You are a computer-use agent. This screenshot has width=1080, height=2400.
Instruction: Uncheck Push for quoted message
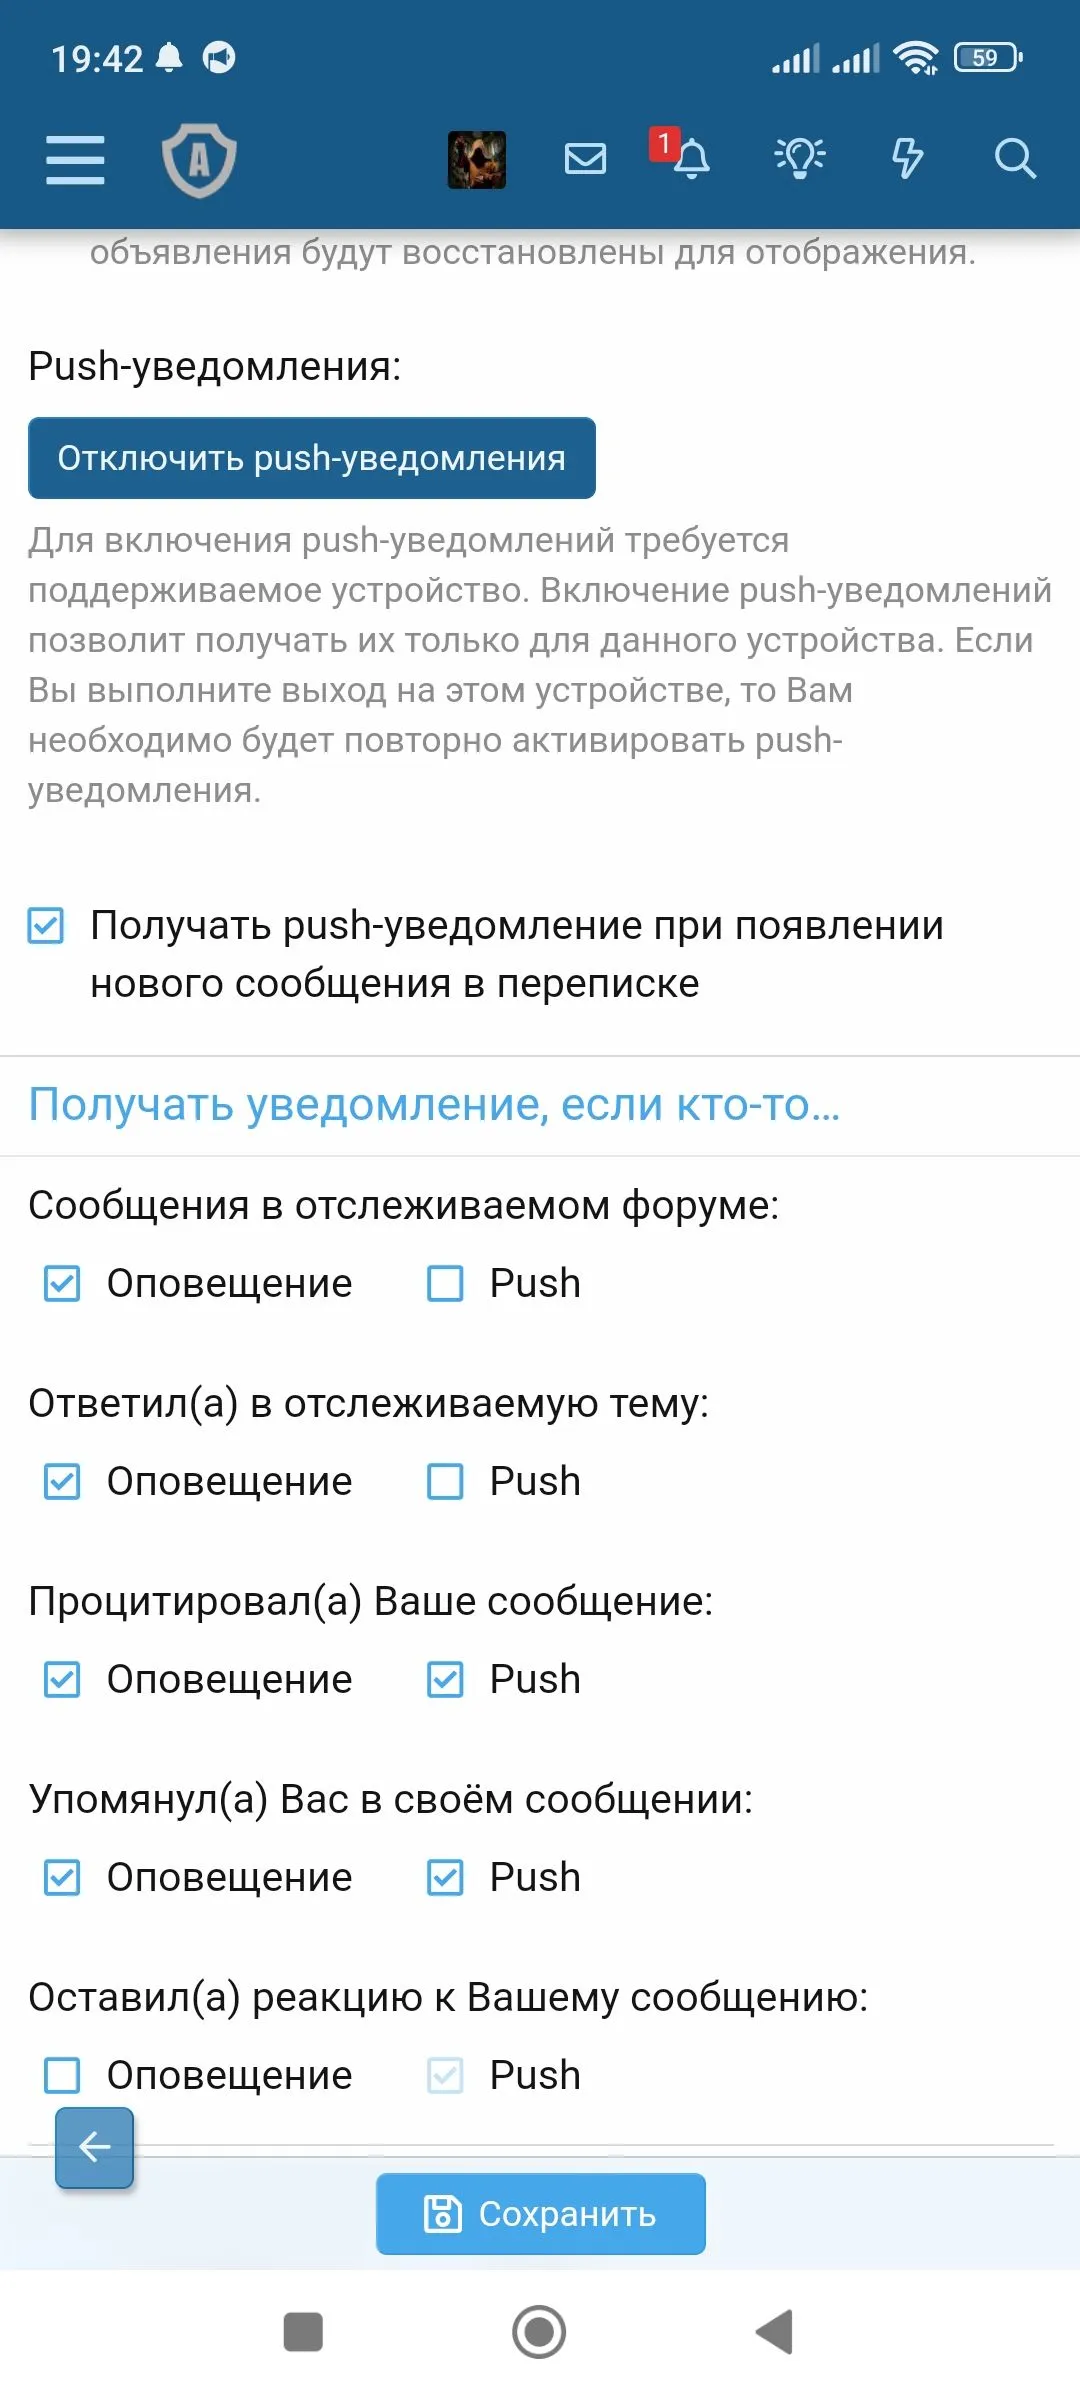pyautogui.click(x=445, y=1679)
